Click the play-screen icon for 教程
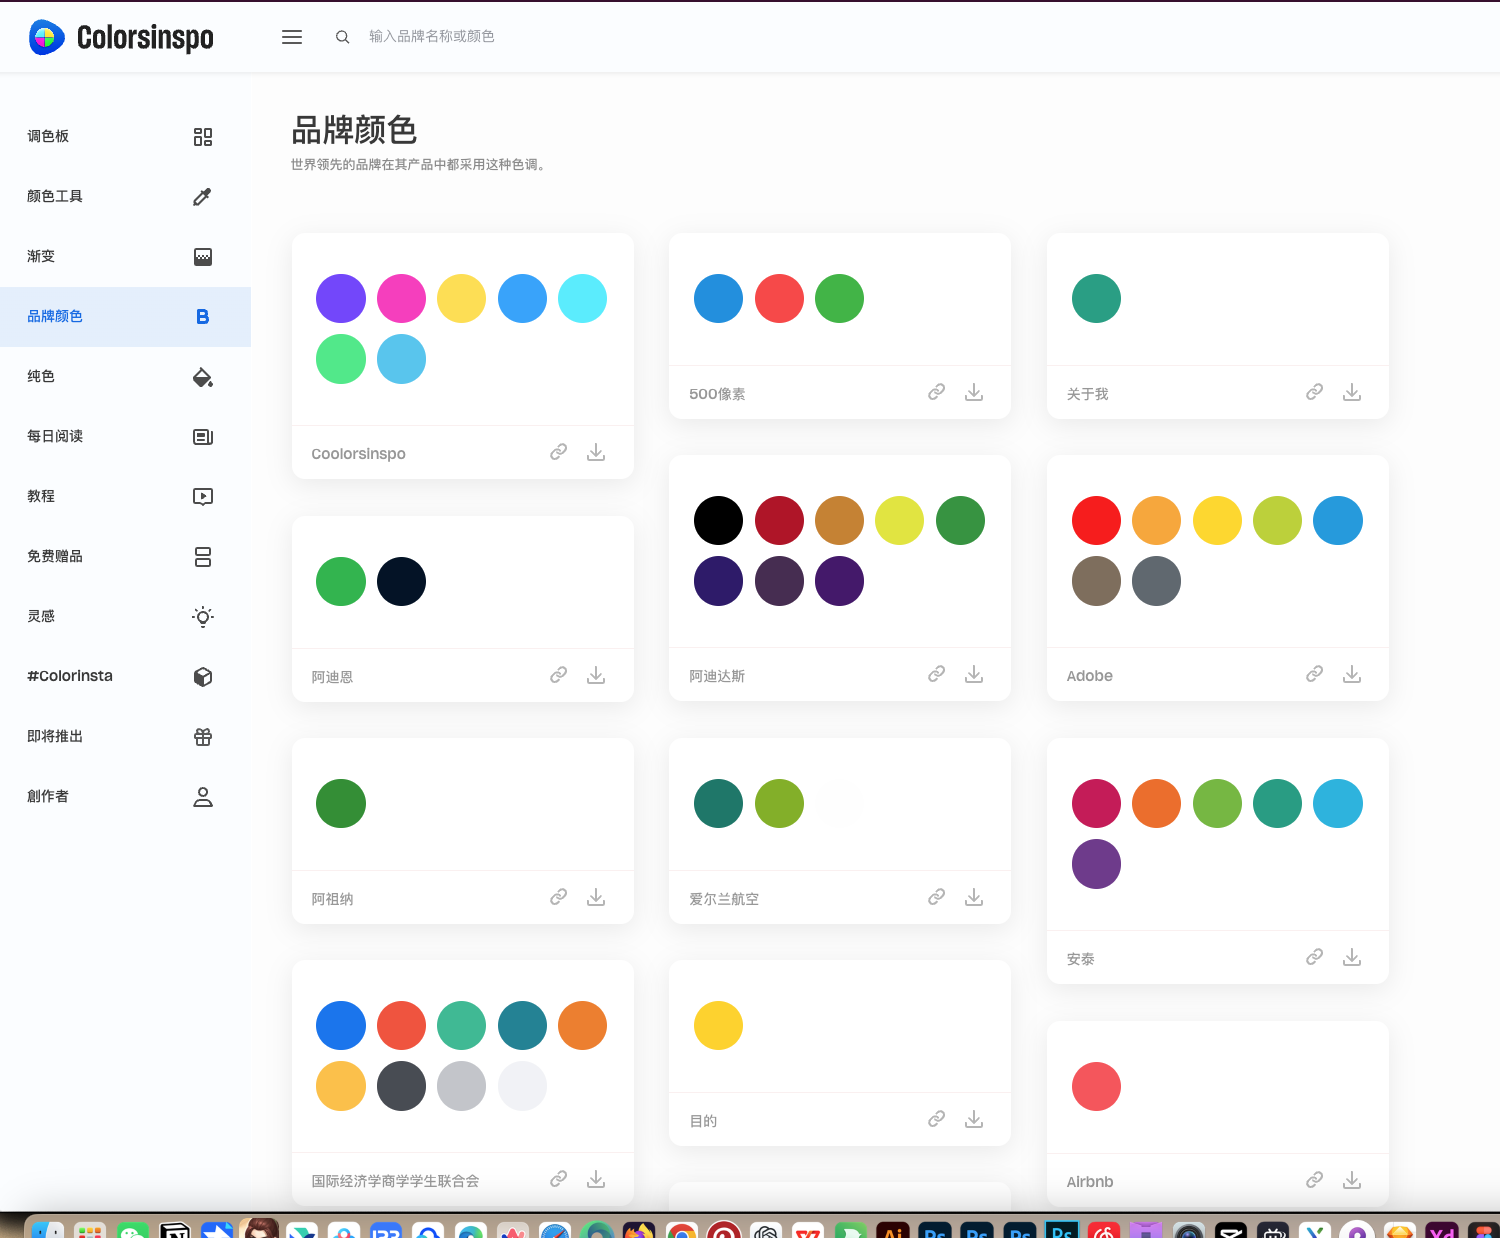Screen dimensions: 1500x1238 [203, 497]
